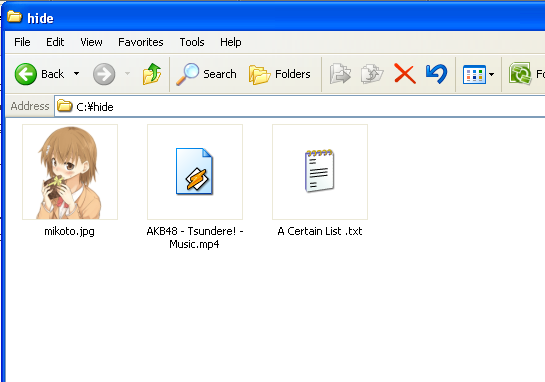Select the A Certain List notepad icon

(x=320, y=172)
